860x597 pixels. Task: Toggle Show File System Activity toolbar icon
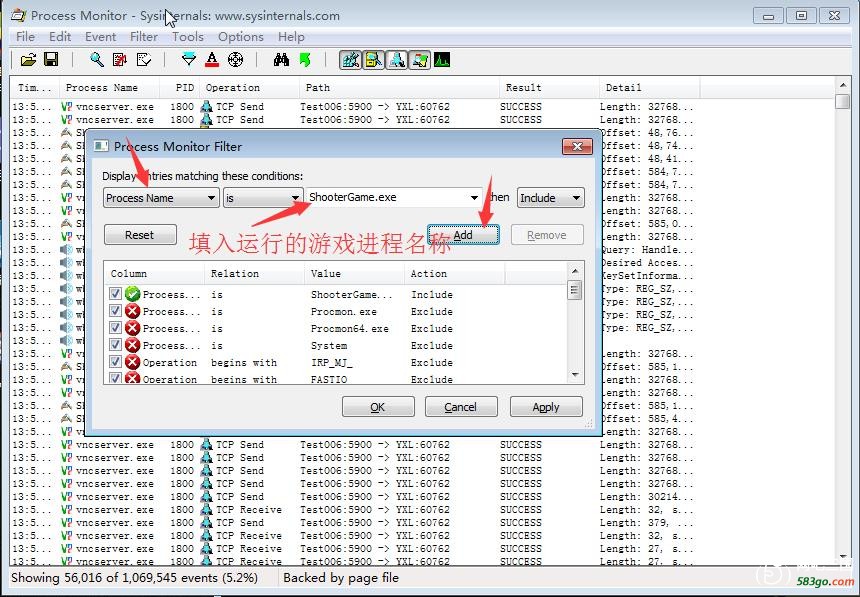pos(374,60)
